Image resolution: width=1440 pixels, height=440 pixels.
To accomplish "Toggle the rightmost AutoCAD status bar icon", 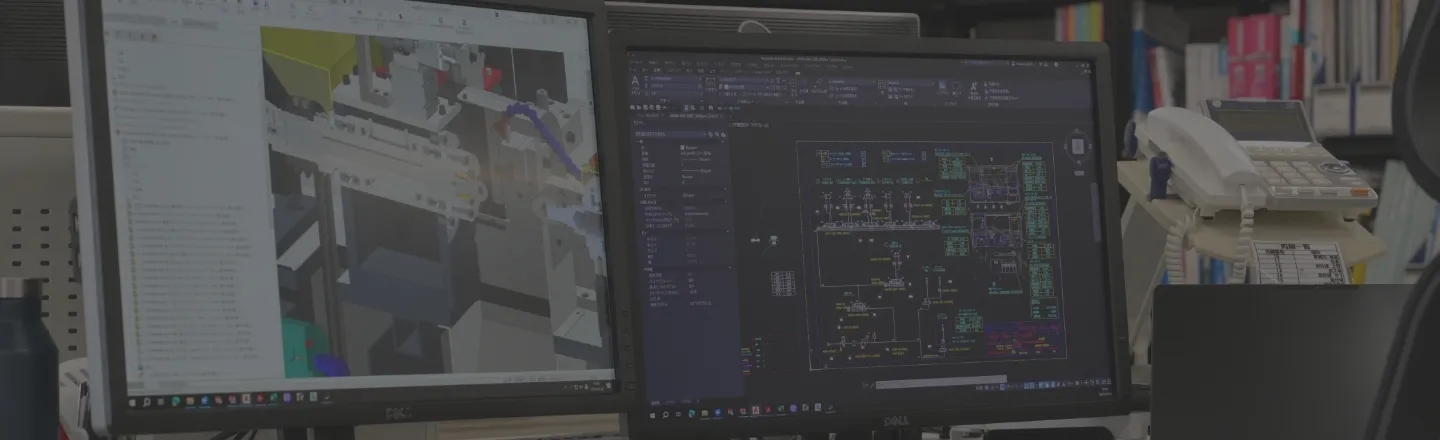I will click(1108, 382).
